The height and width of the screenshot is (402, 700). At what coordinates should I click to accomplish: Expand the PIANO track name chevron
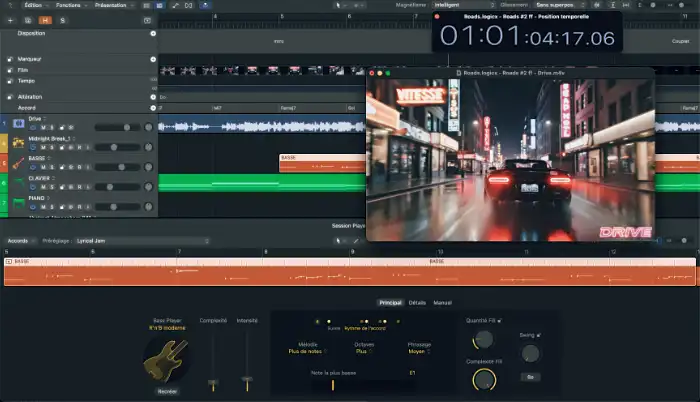(48, 198)
